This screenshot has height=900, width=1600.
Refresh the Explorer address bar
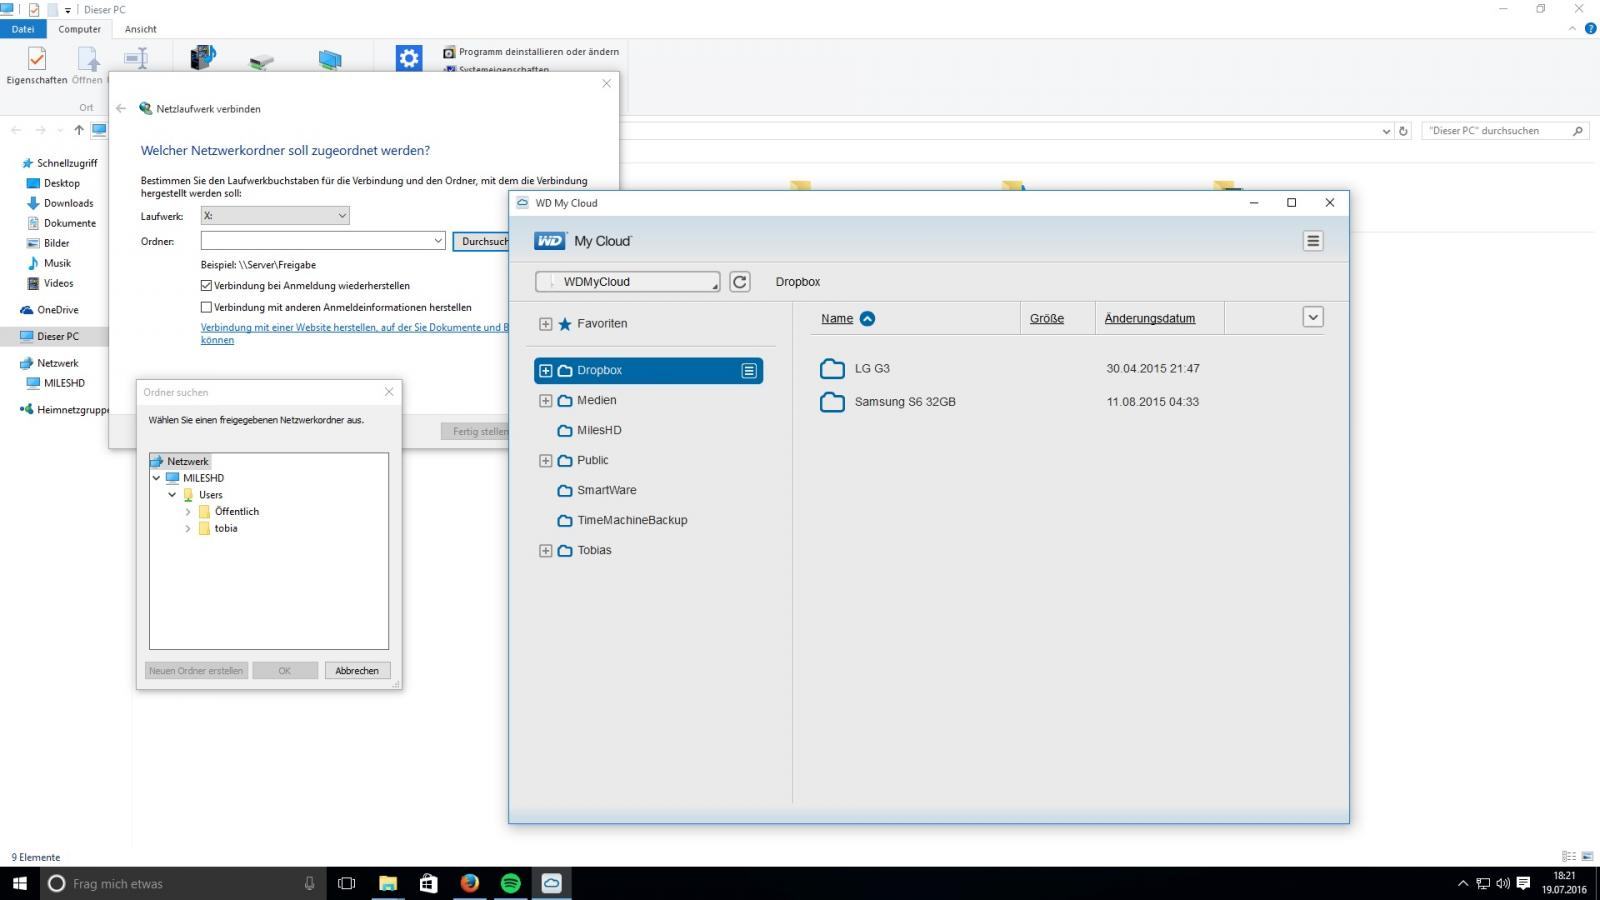tap(1403, 131)
